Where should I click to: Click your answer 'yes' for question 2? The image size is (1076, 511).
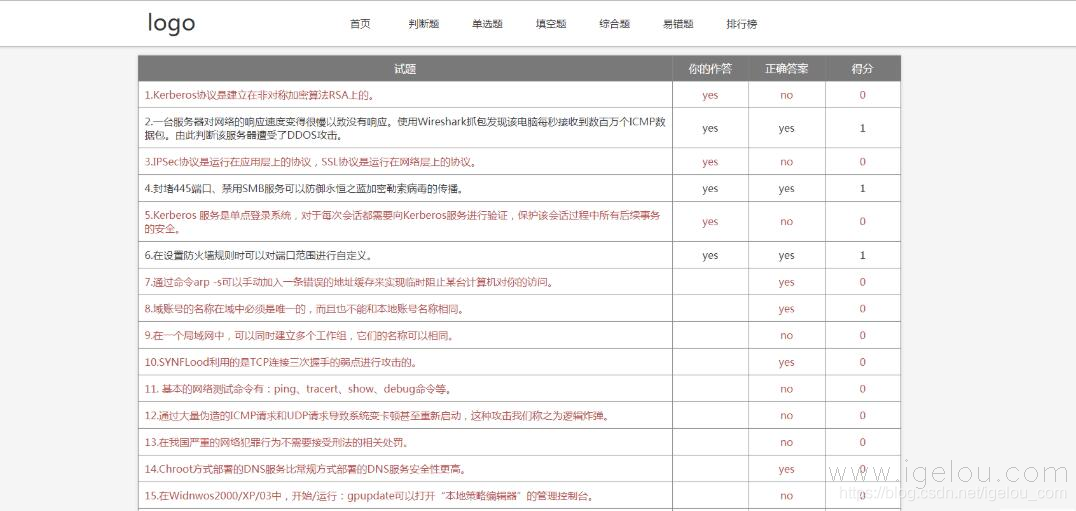[x=710, y=128]
